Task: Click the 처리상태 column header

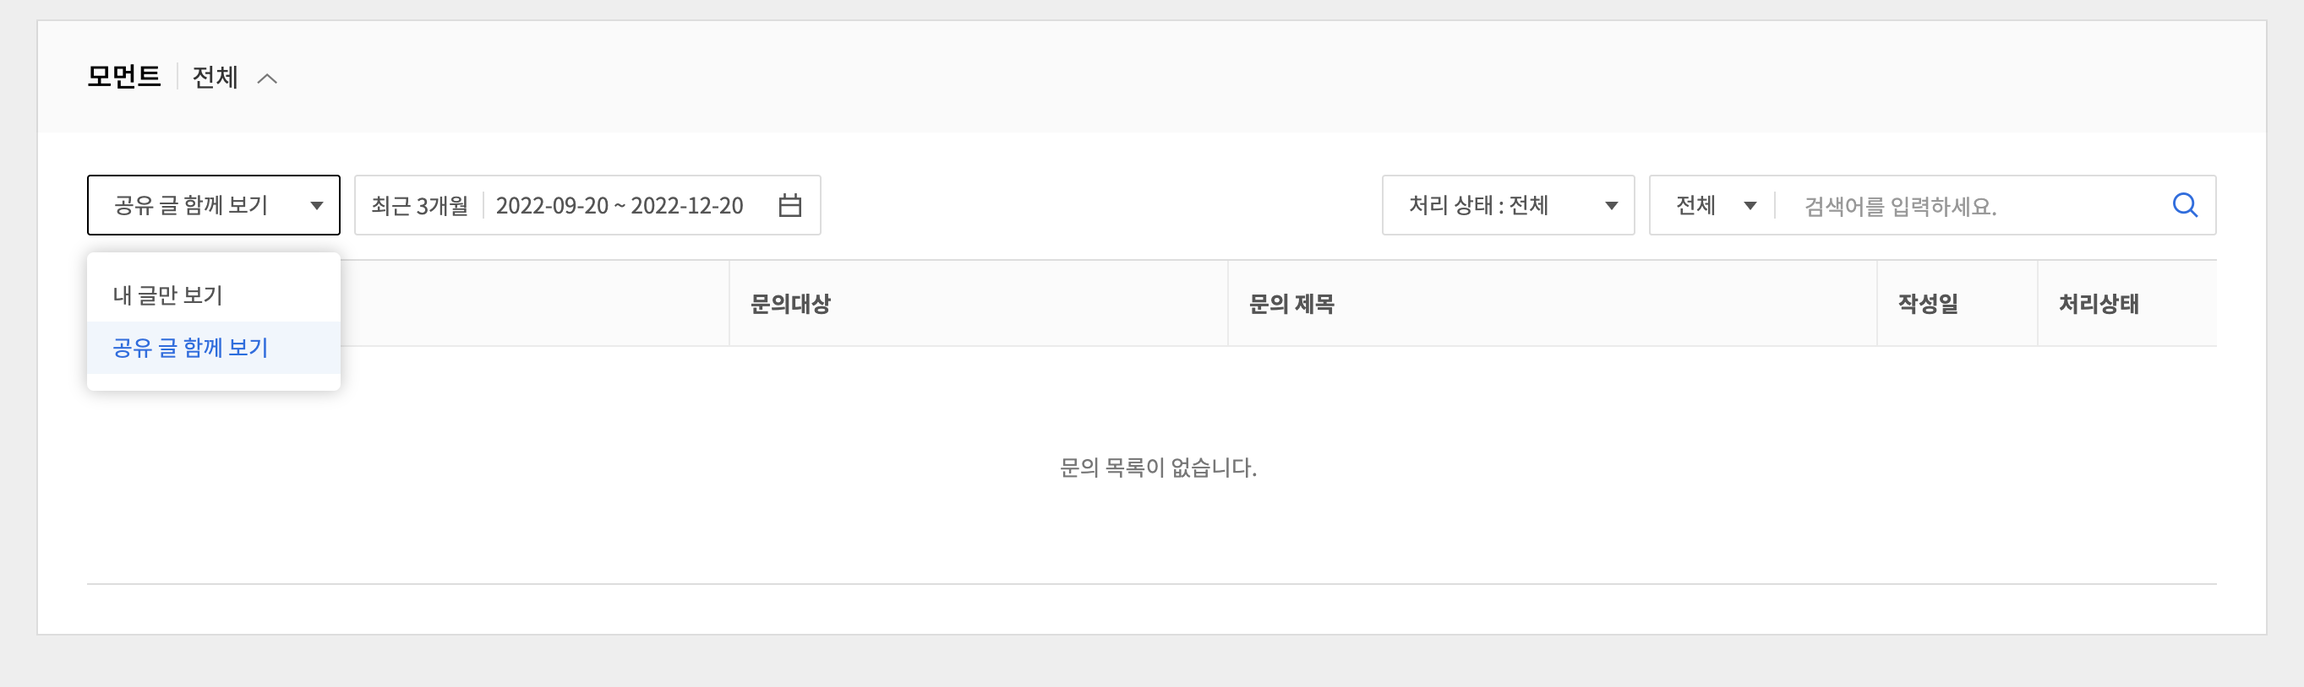Action: (x=2098, y=304)
